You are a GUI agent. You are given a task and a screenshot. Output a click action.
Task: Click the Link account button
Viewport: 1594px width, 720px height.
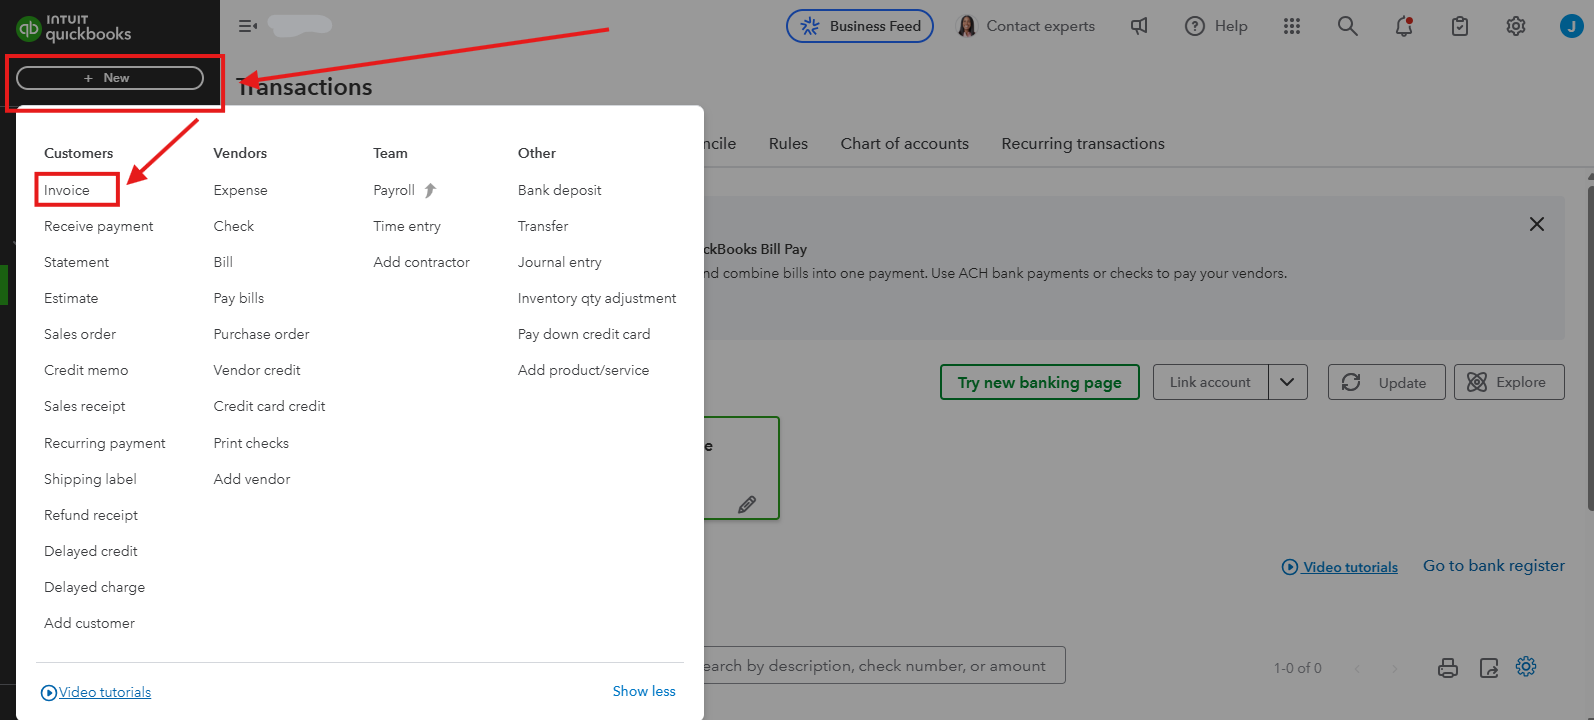coord(1210,382)
